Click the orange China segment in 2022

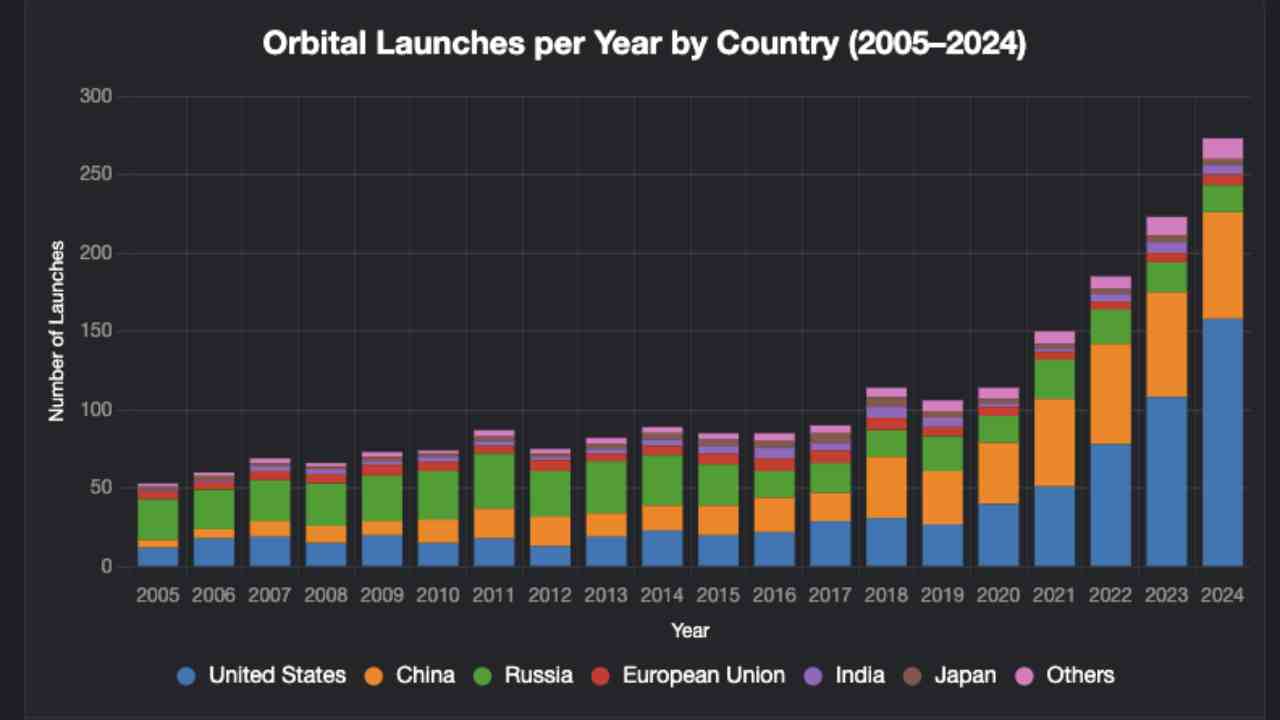click(1110, 394)
